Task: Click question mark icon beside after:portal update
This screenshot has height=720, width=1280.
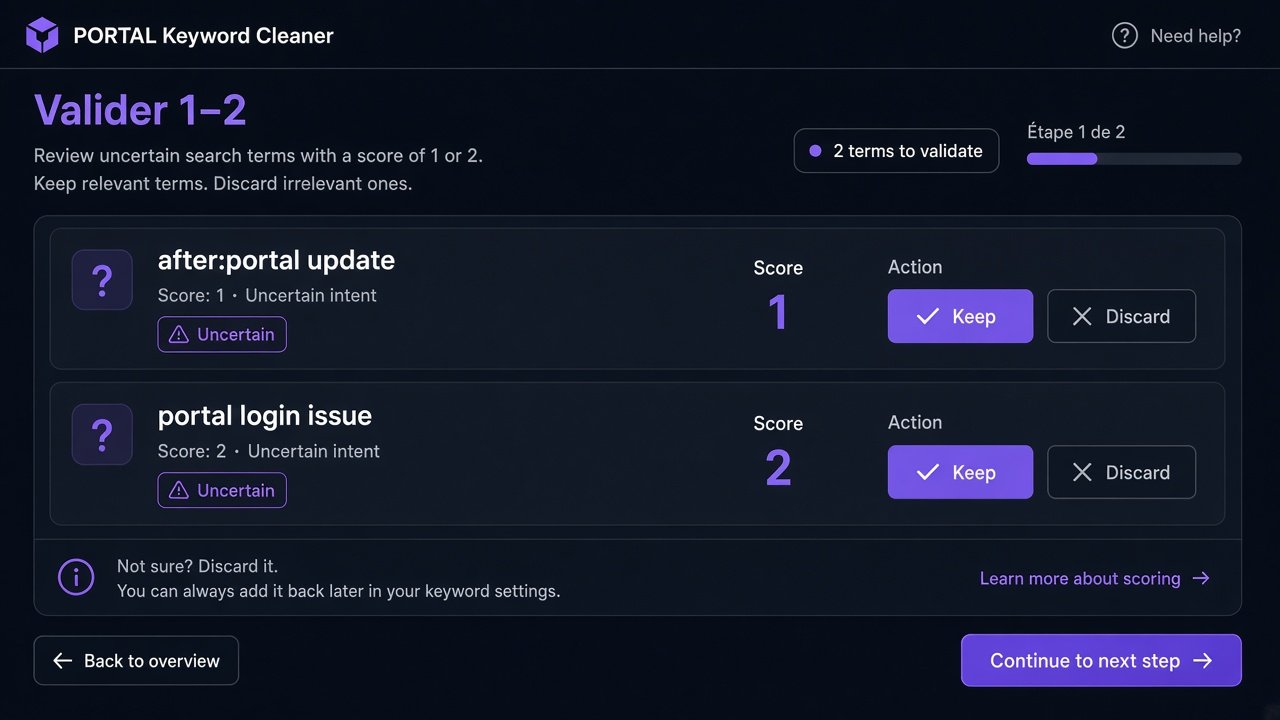Action: (102, 280)
